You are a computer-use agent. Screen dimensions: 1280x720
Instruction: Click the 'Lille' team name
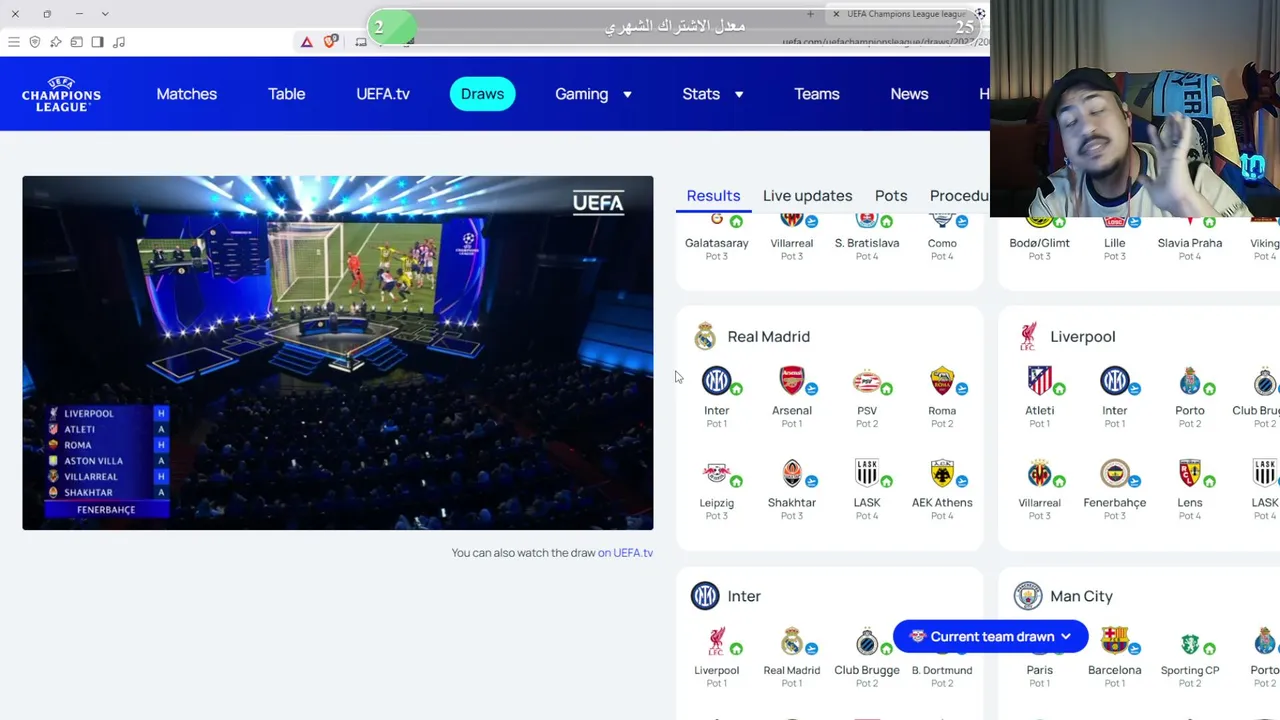[1115, 243]
